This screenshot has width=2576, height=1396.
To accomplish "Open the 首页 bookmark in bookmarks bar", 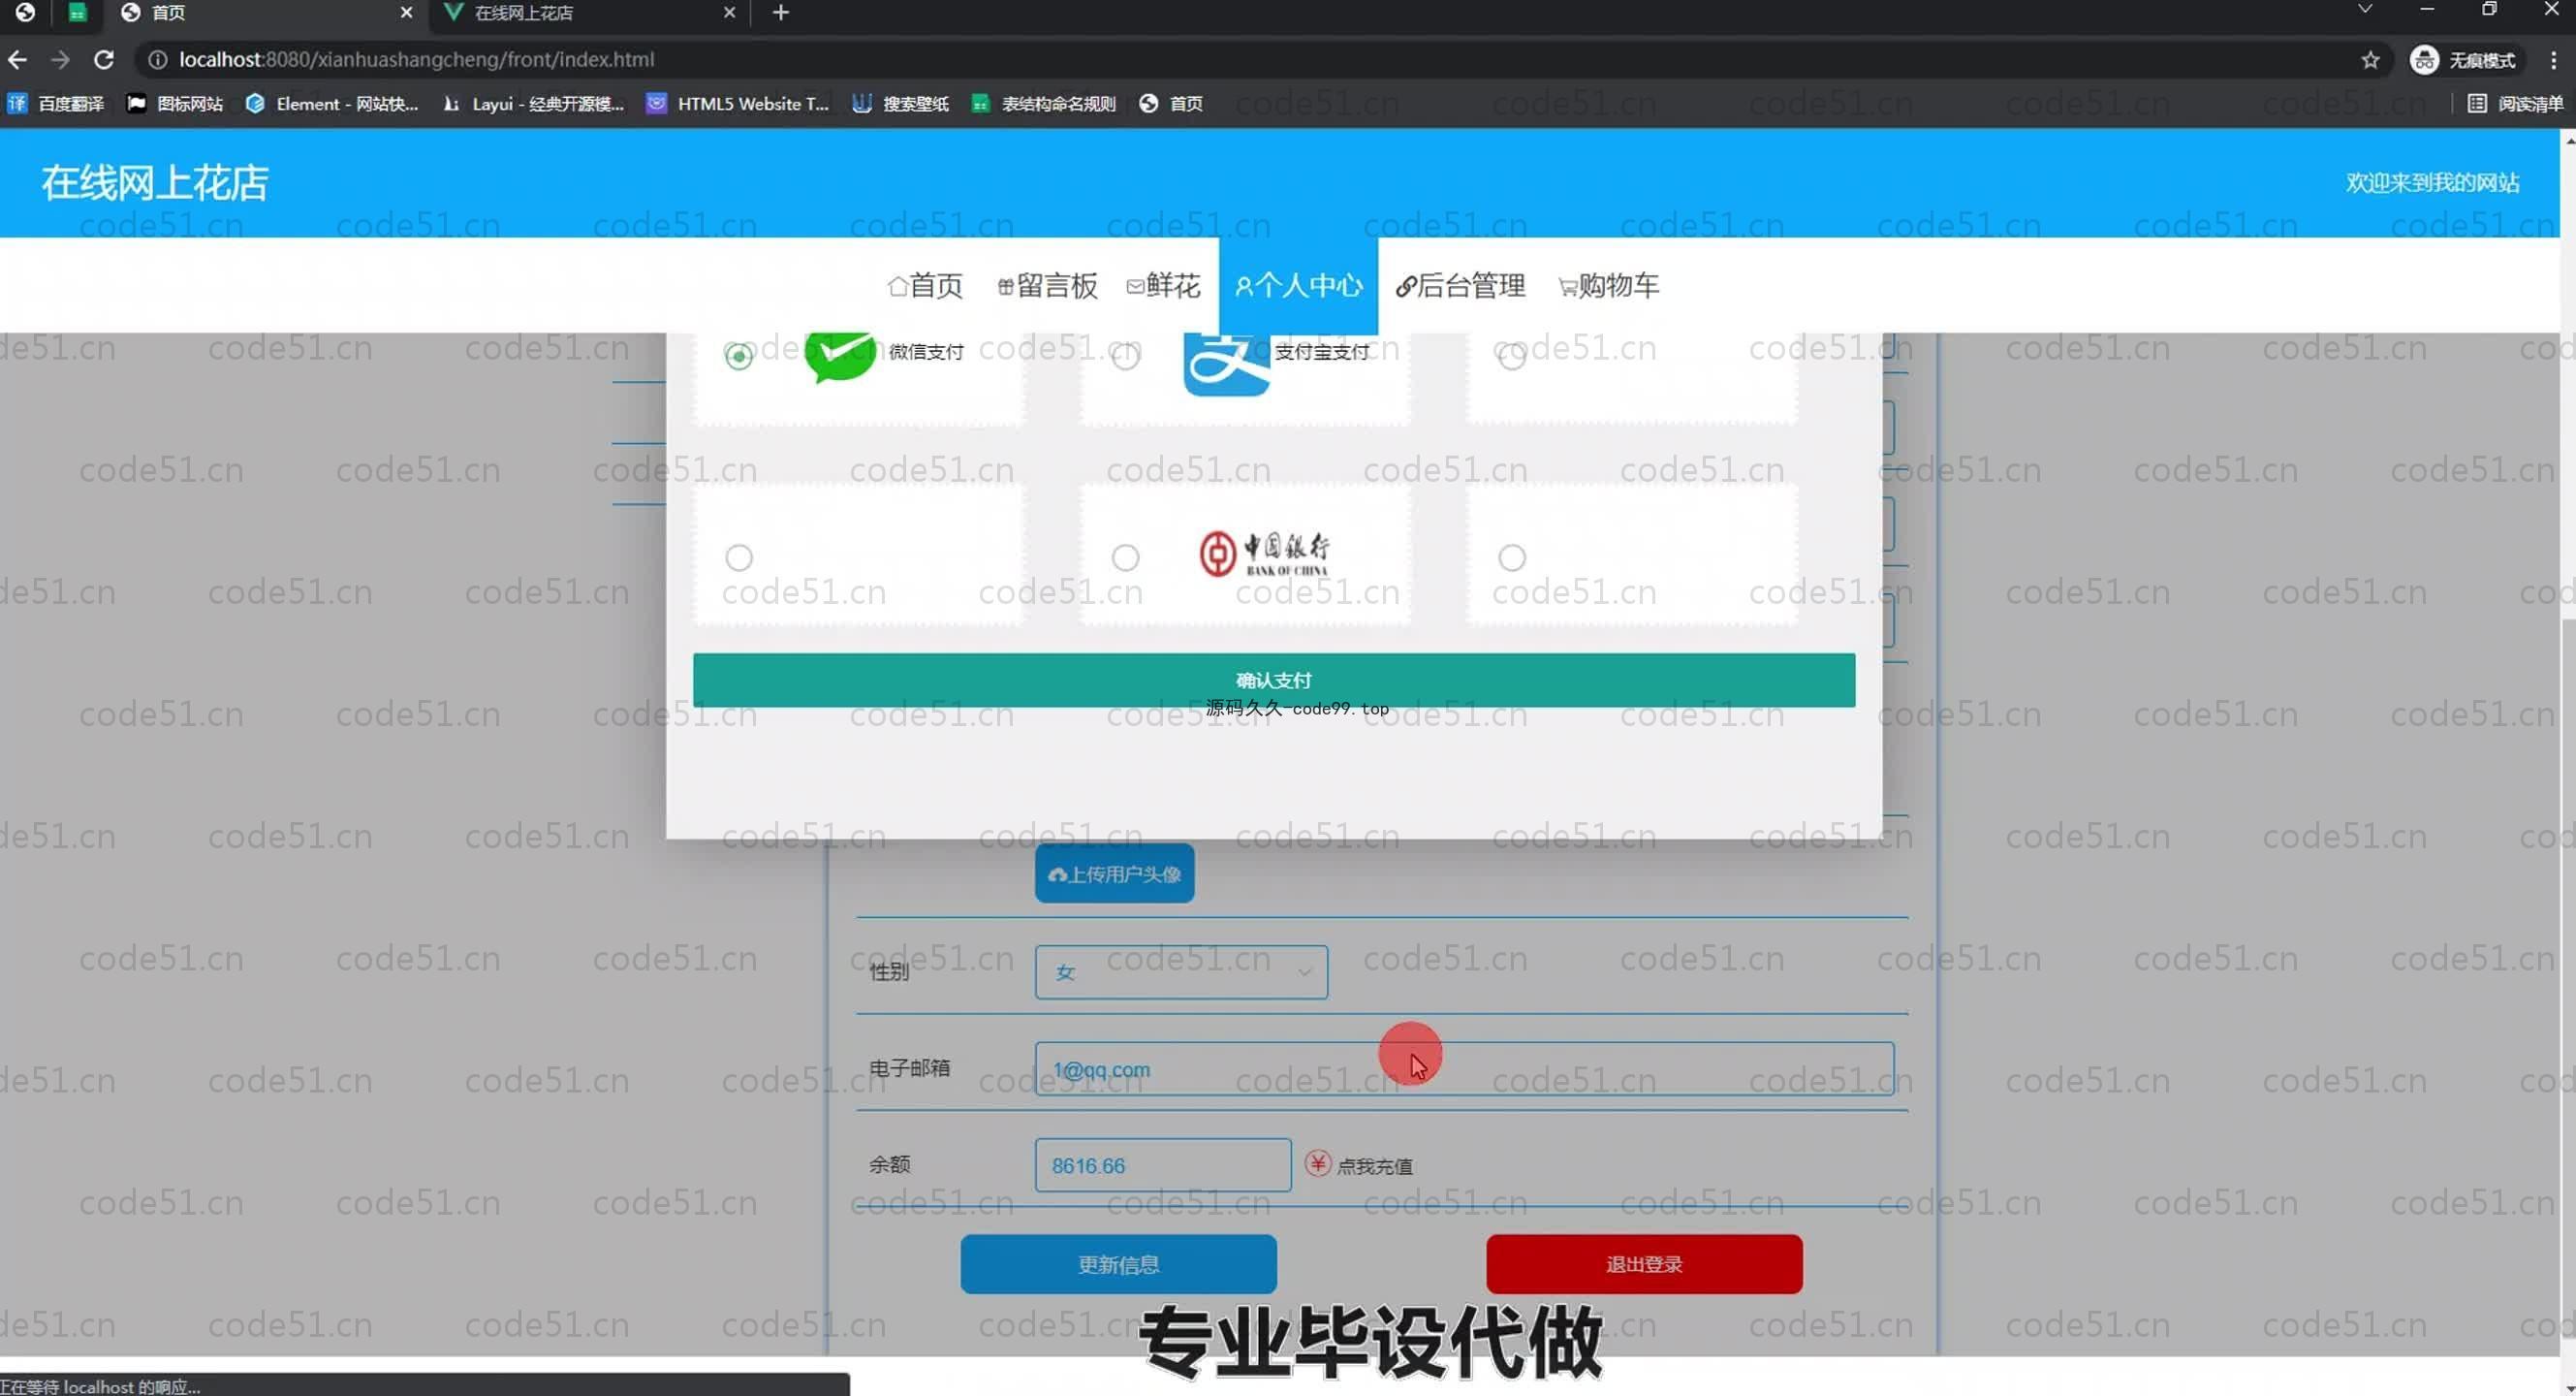I will [1171, 104].
